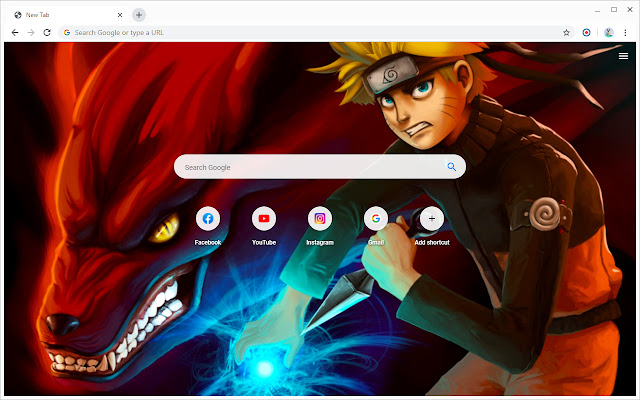
Task: Open the Gmail shortcut
Action: [376, 219]
